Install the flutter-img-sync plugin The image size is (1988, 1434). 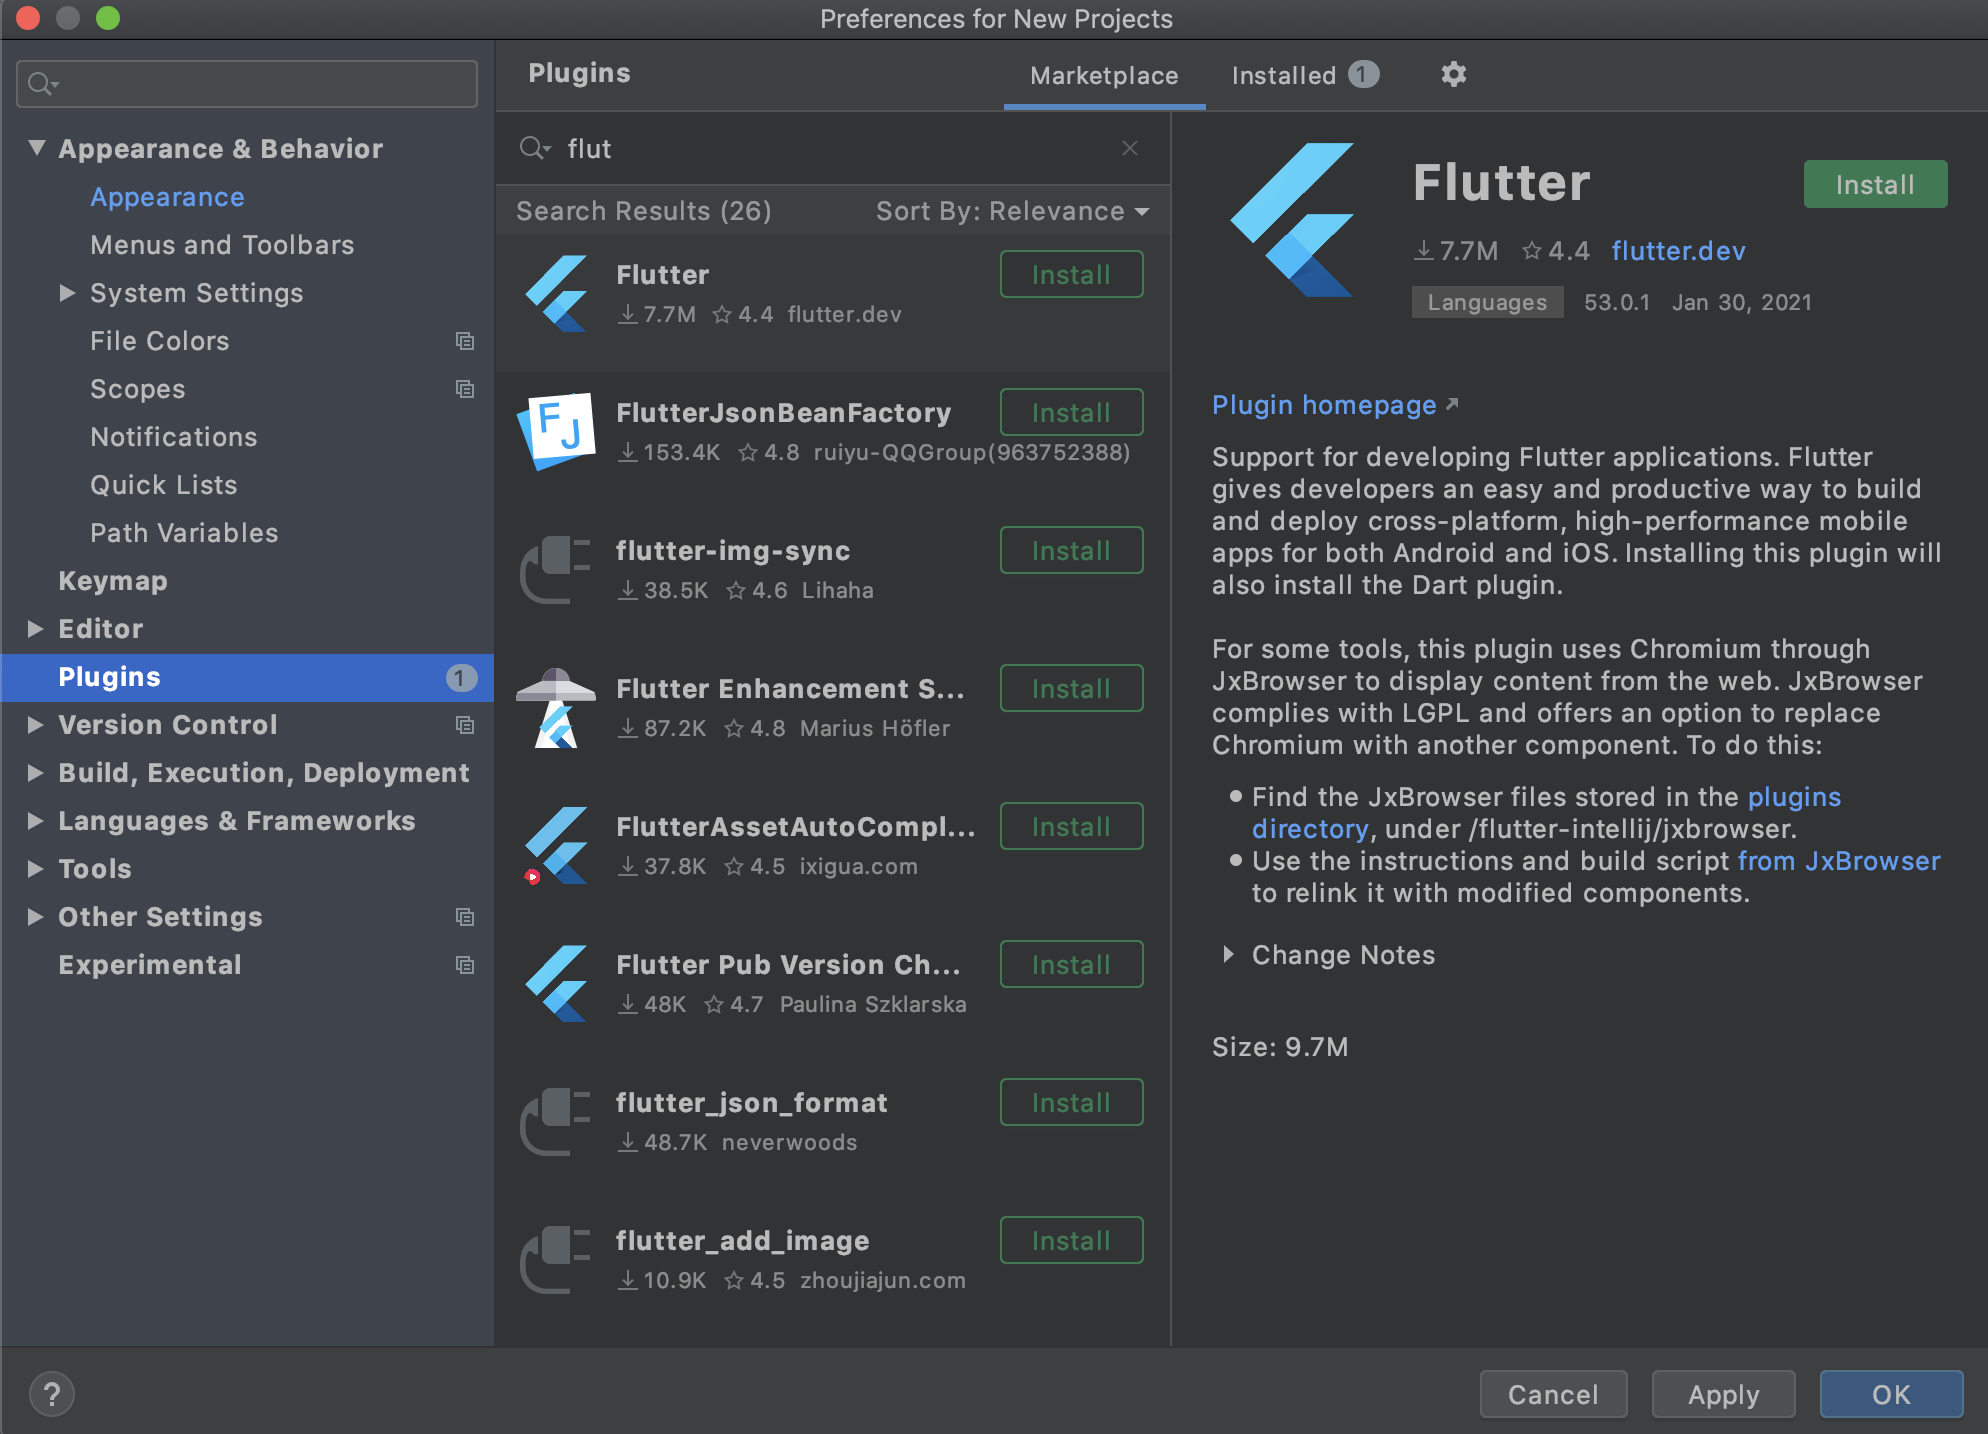coord(1071,551)
